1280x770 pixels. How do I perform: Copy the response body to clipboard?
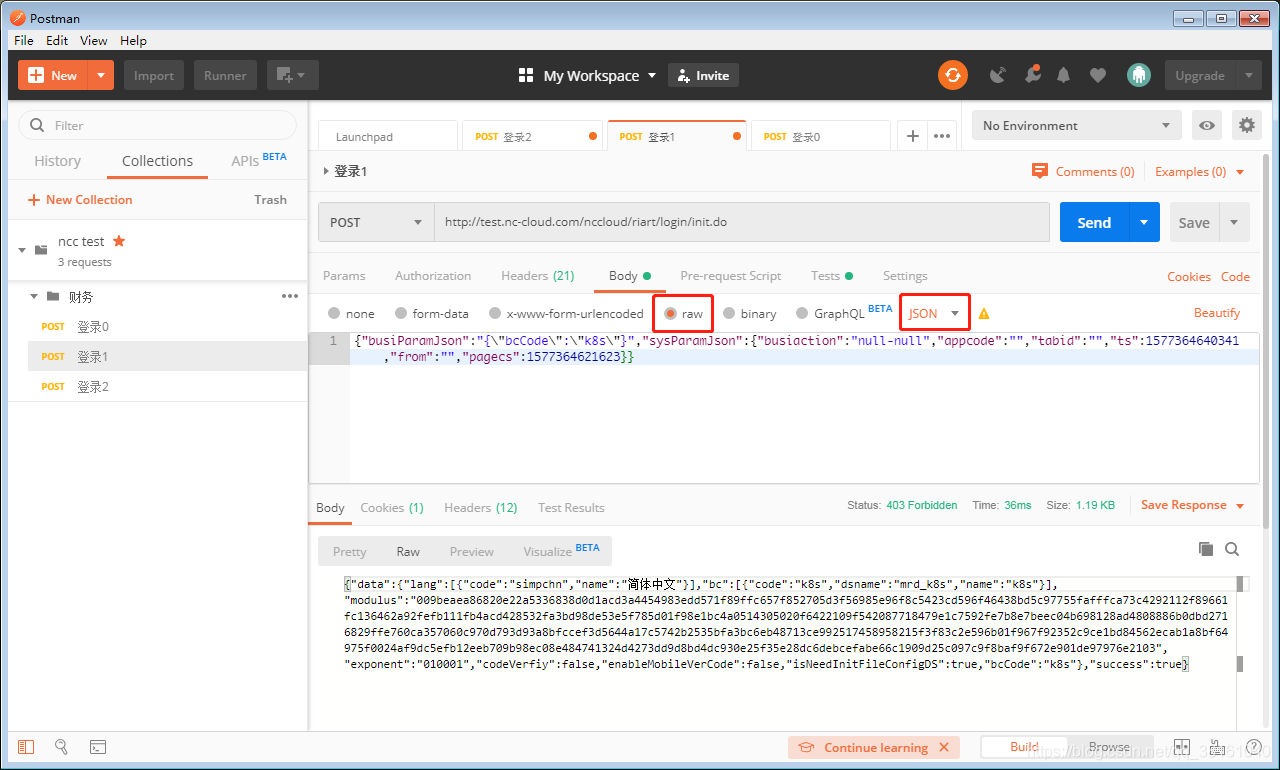click(x=1206, y=549)
